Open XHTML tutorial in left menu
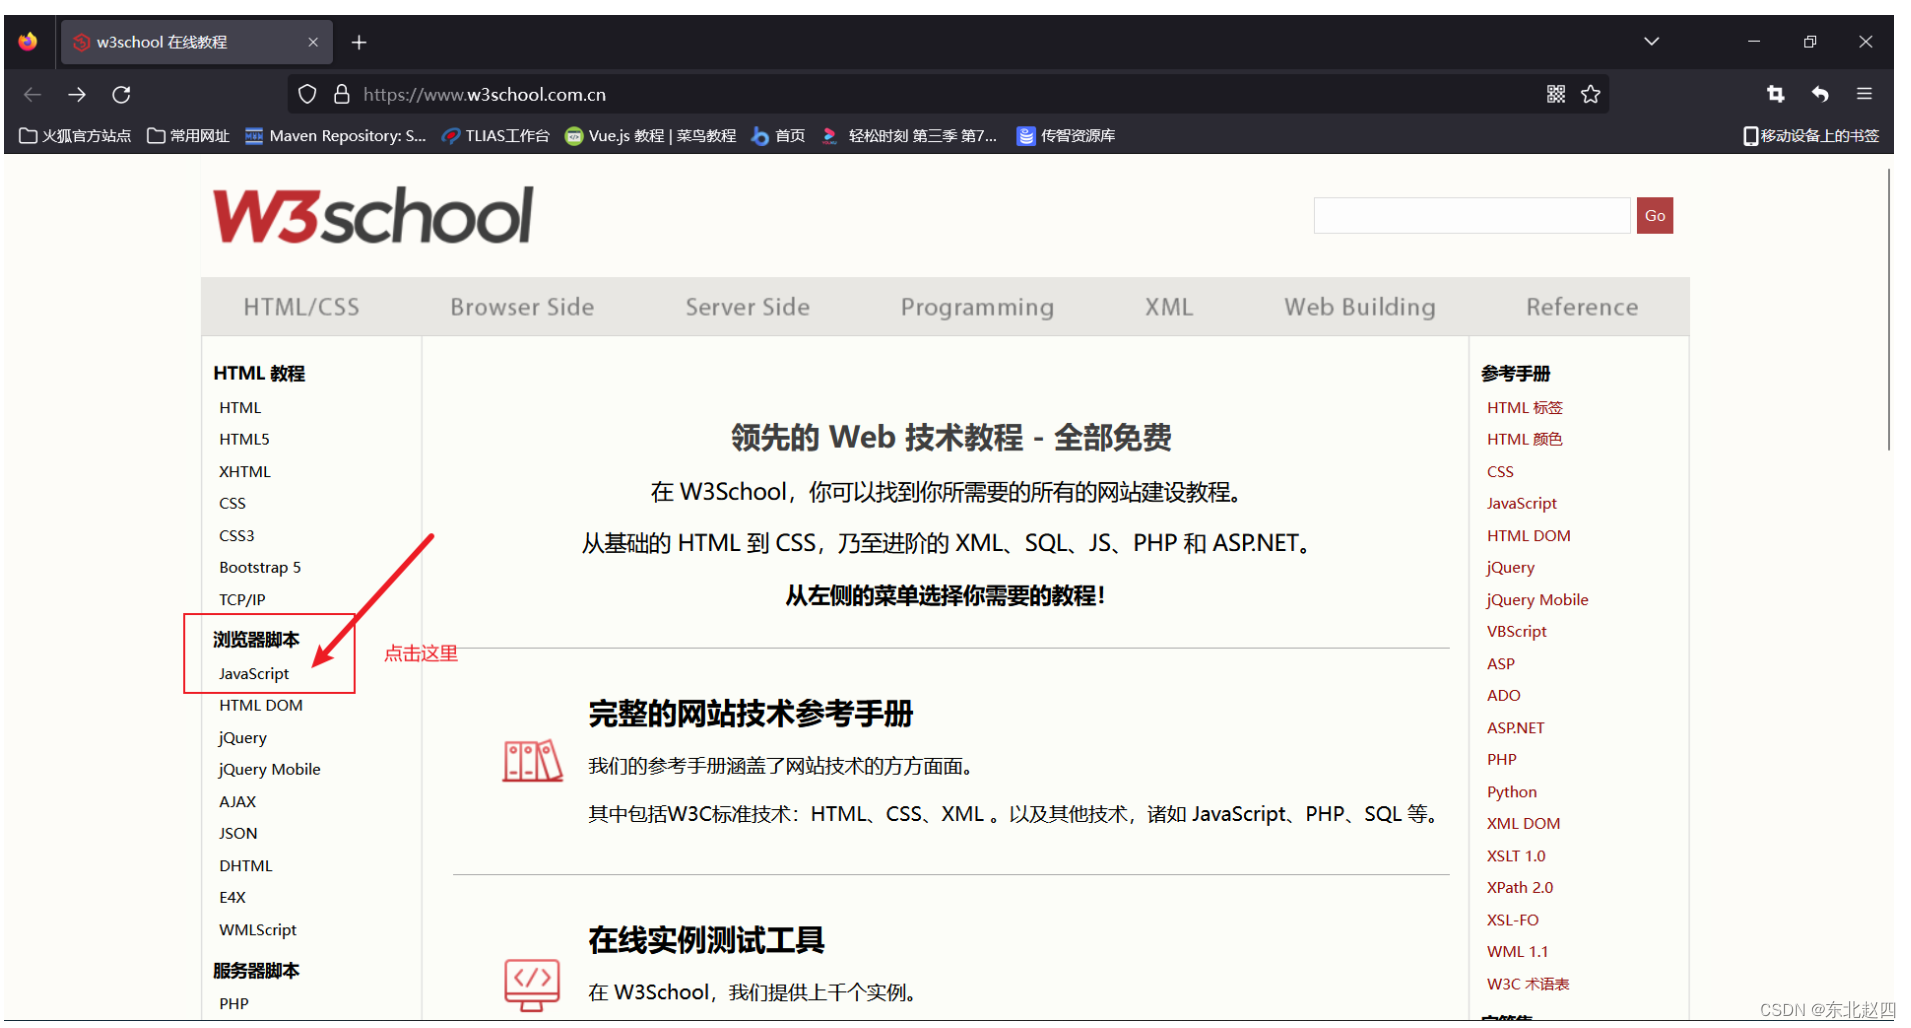 point(245,471)
